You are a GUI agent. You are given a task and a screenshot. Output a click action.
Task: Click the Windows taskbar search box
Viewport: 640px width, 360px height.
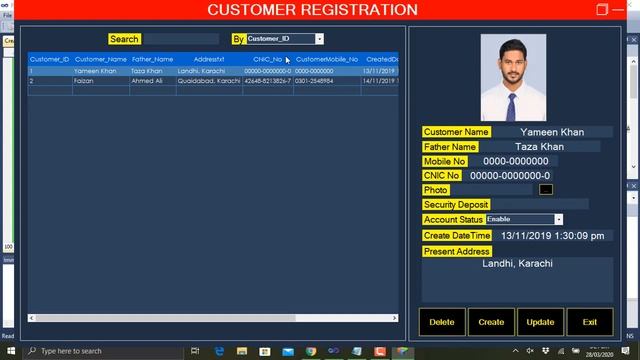pyautogui.click(x=103, y=351)
